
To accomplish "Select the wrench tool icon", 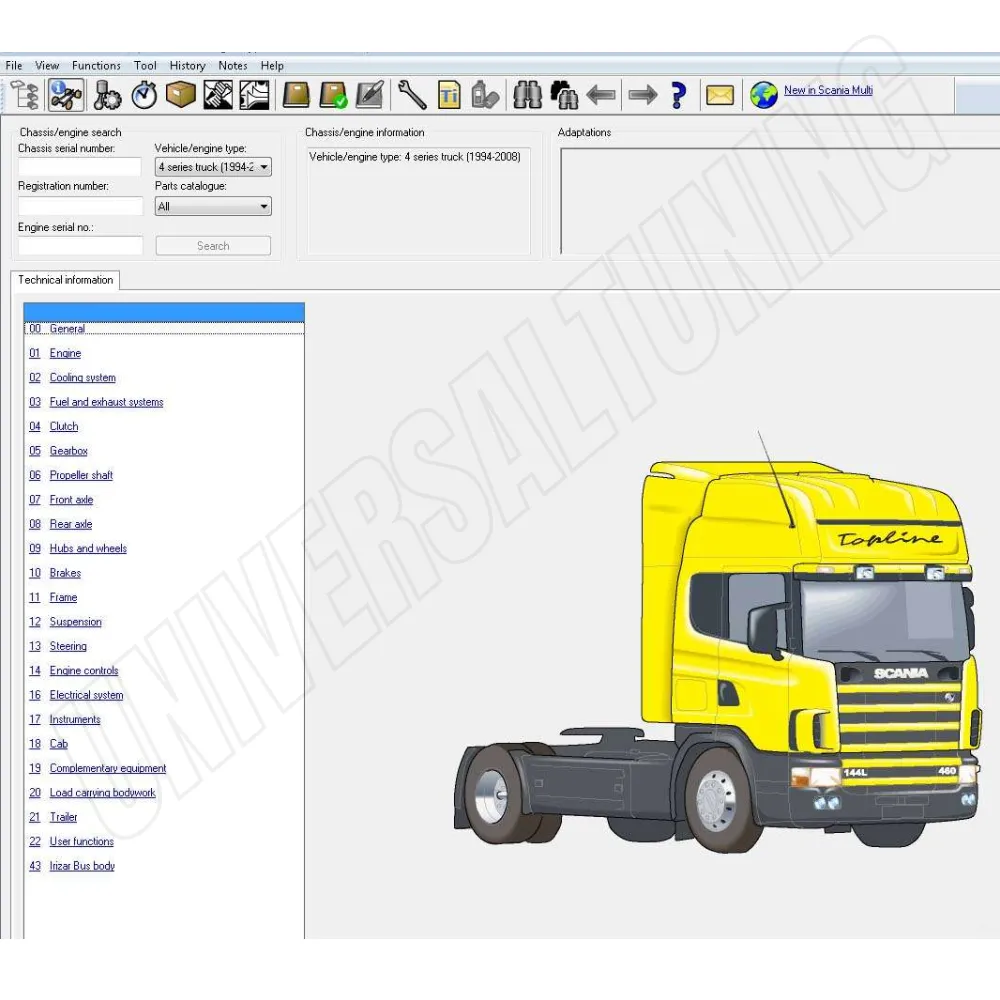I will [x=412, y=93].
